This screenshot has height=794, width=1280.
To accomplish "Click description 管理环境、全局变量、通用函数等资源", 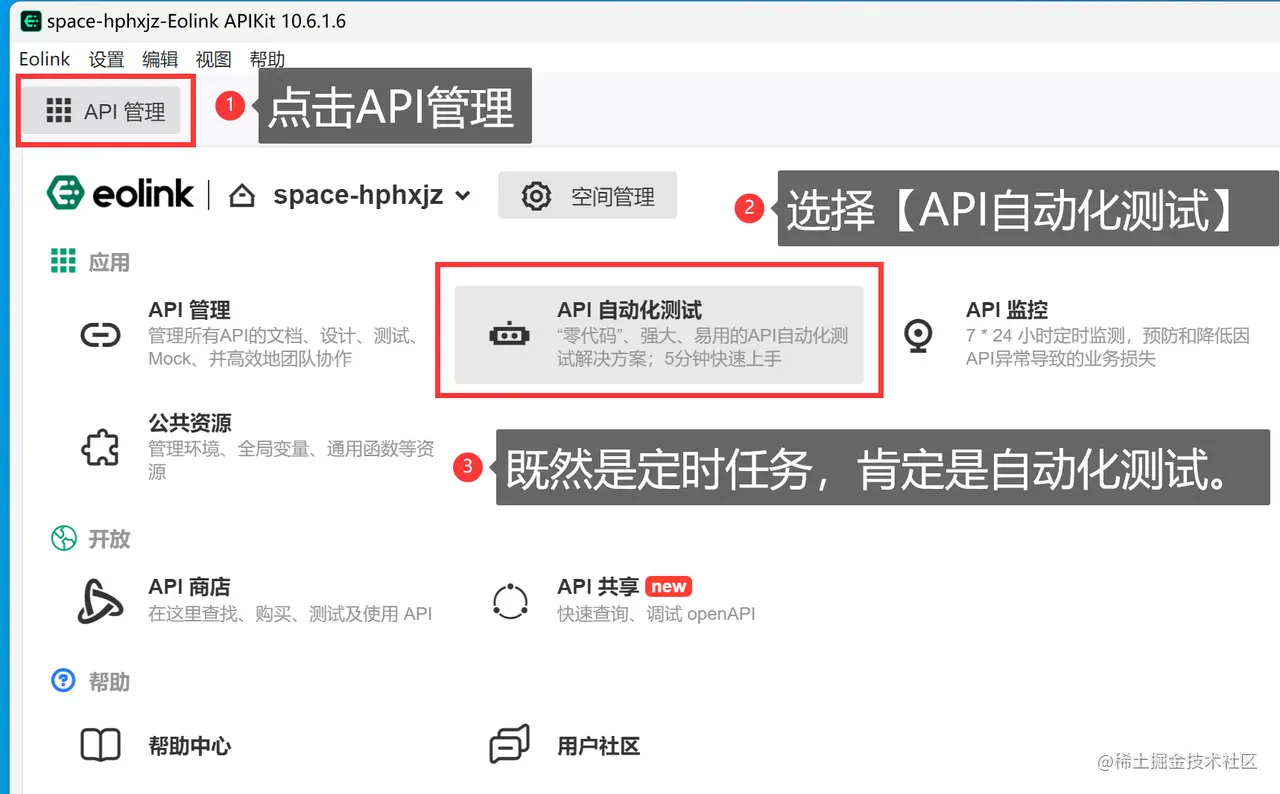I will [x=292, y=460].
